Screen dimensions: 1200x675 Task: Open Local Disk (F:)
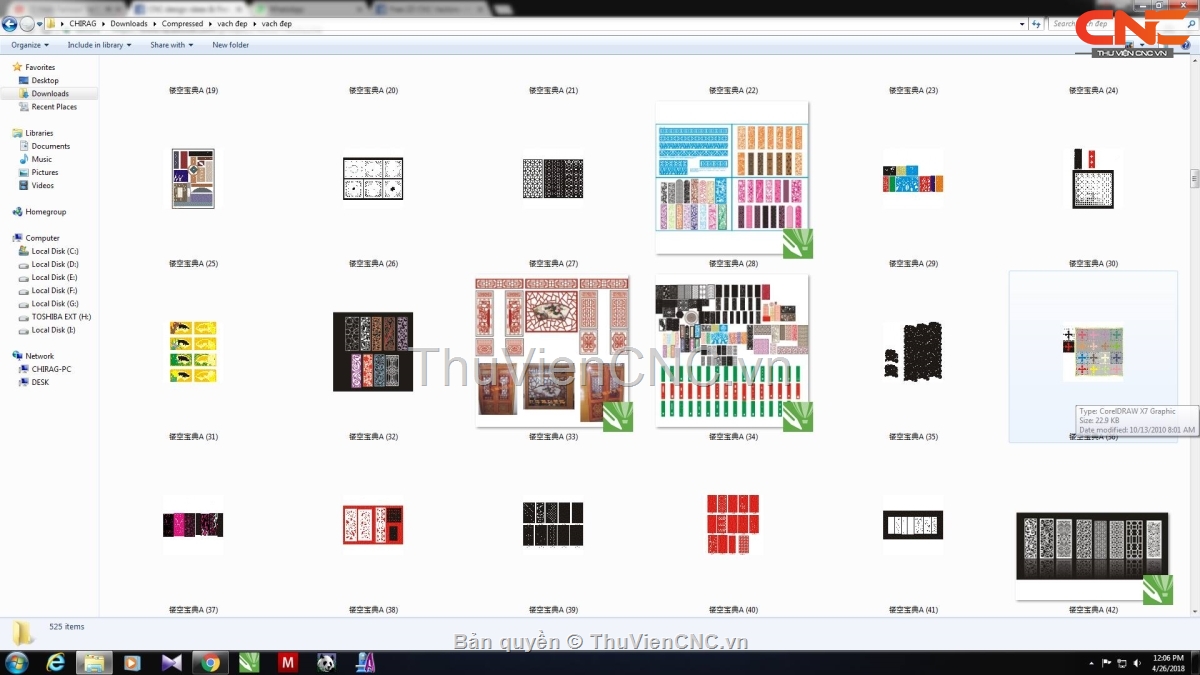click(48, 290)
